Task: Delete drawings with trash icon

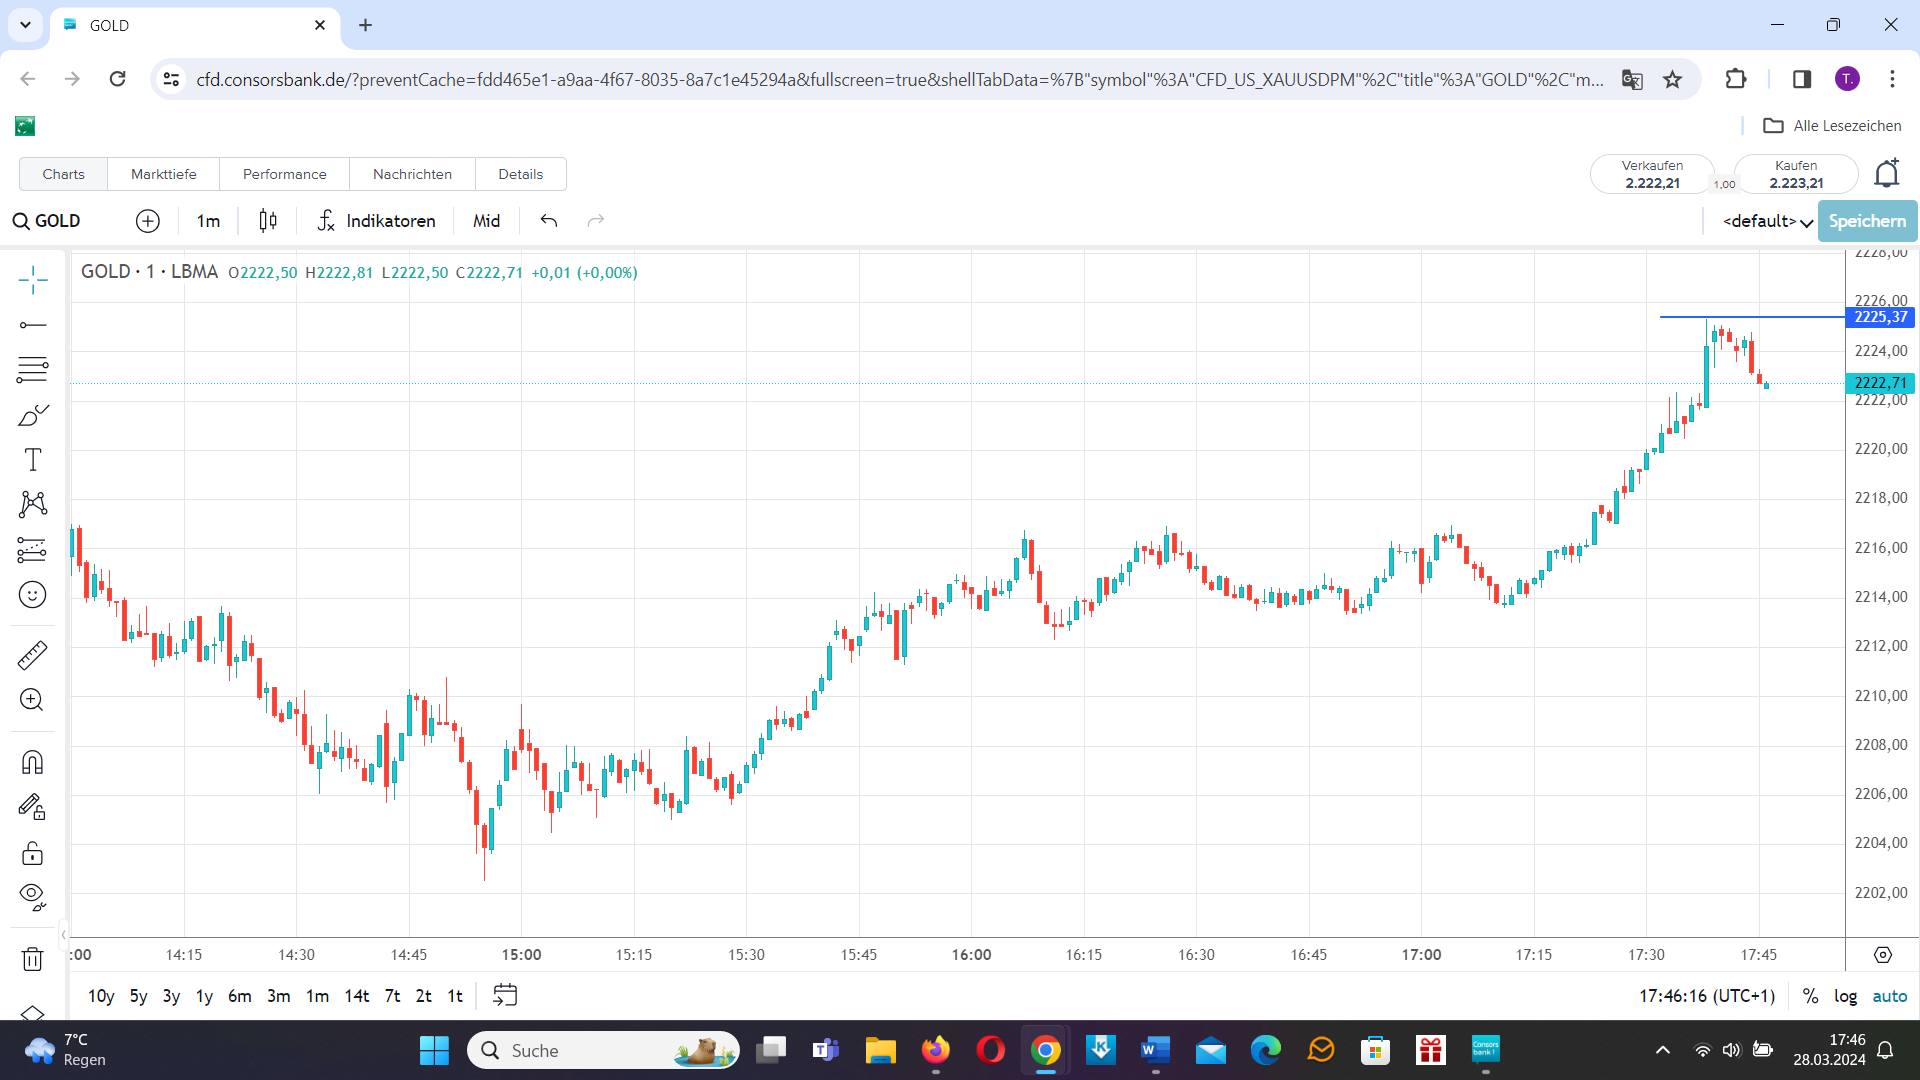Action: click(x=33, y=959)
